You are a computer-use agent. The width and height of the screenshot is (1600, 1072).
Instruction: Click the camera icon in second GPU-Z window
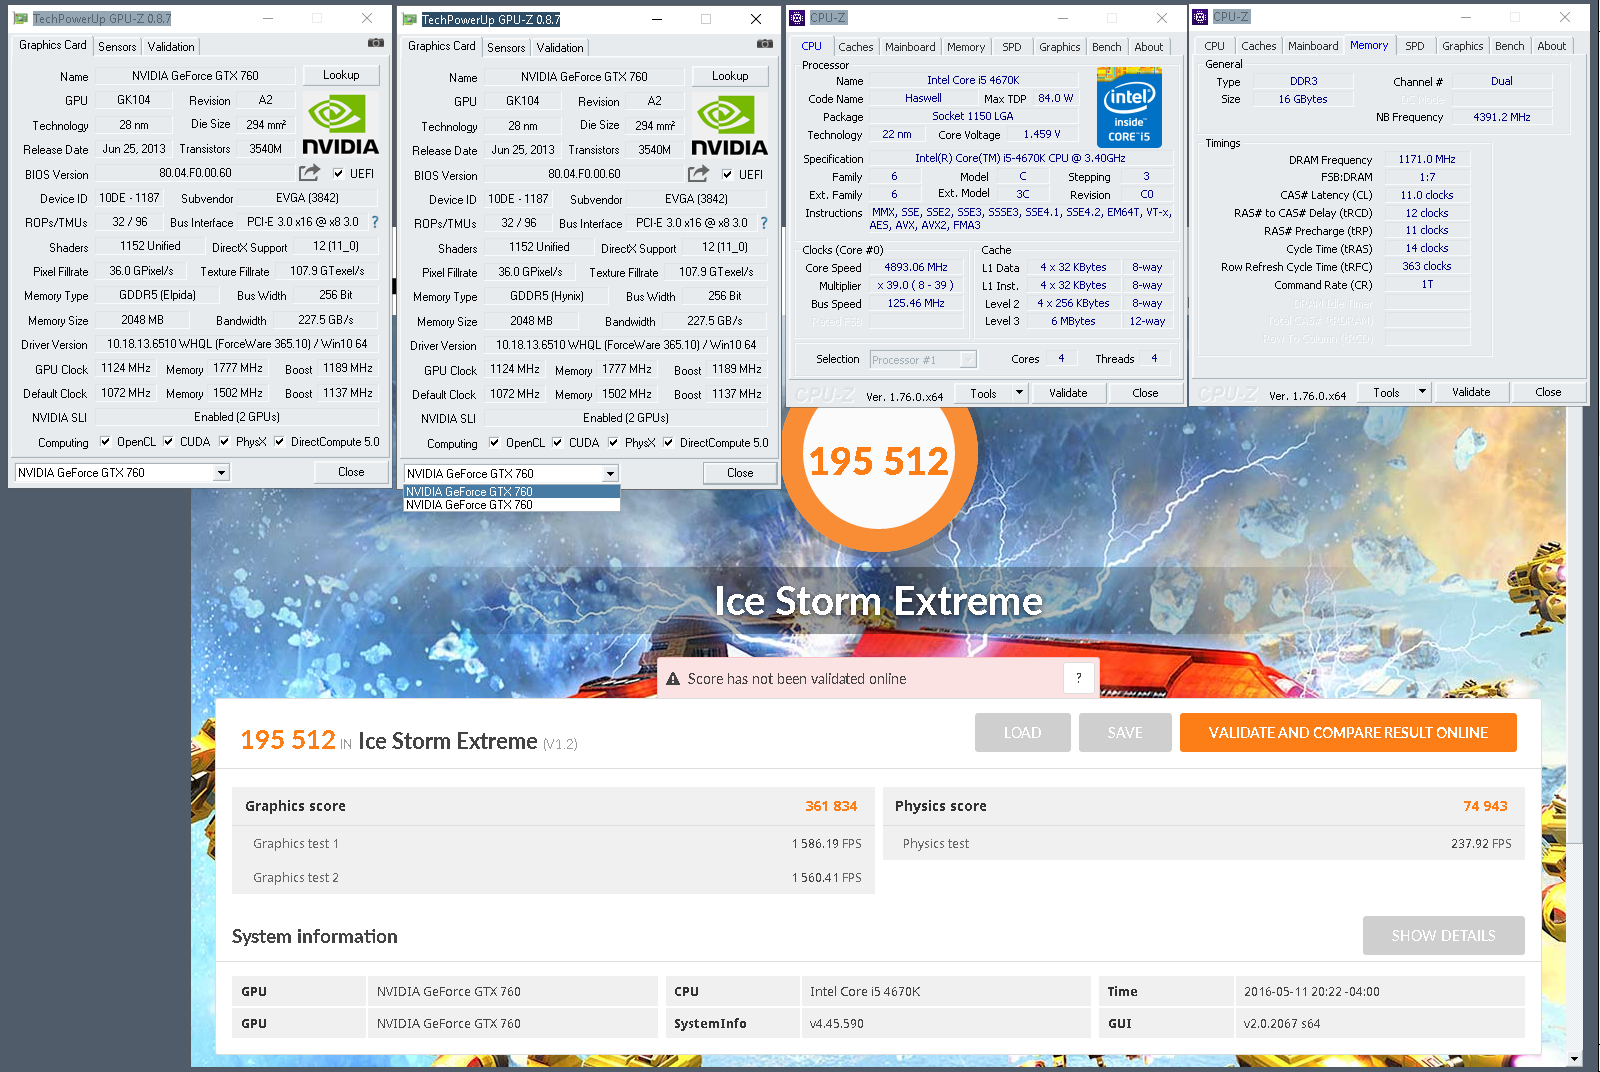[765, 44]
